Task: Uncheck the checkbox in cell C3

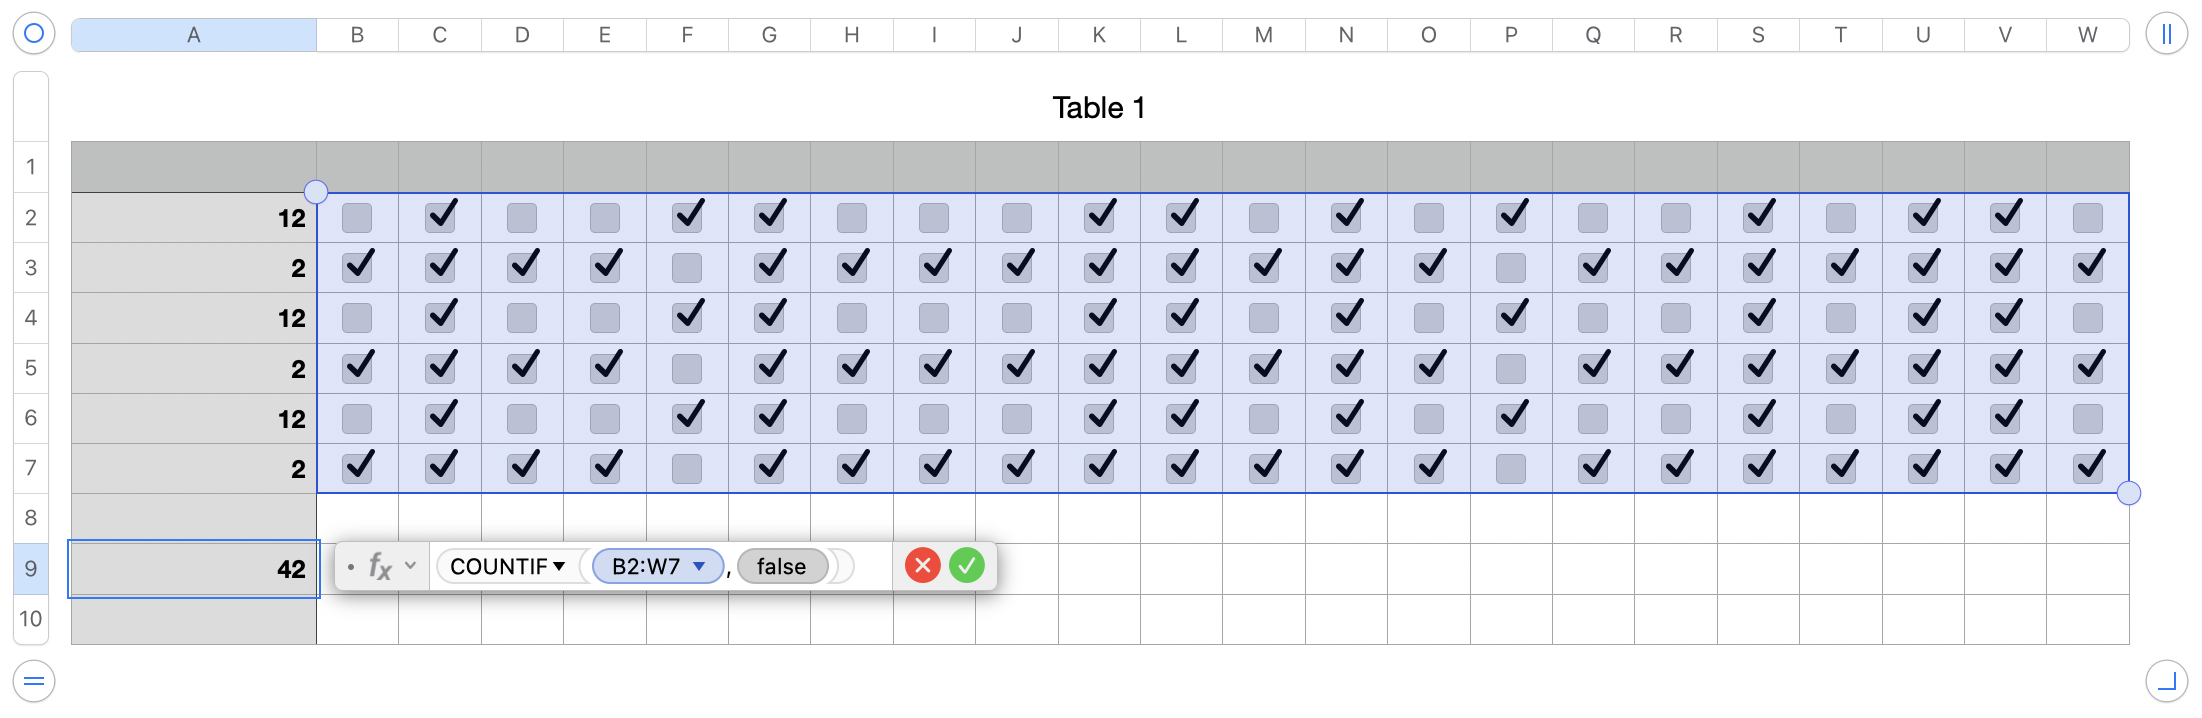Action: [440, 267]
